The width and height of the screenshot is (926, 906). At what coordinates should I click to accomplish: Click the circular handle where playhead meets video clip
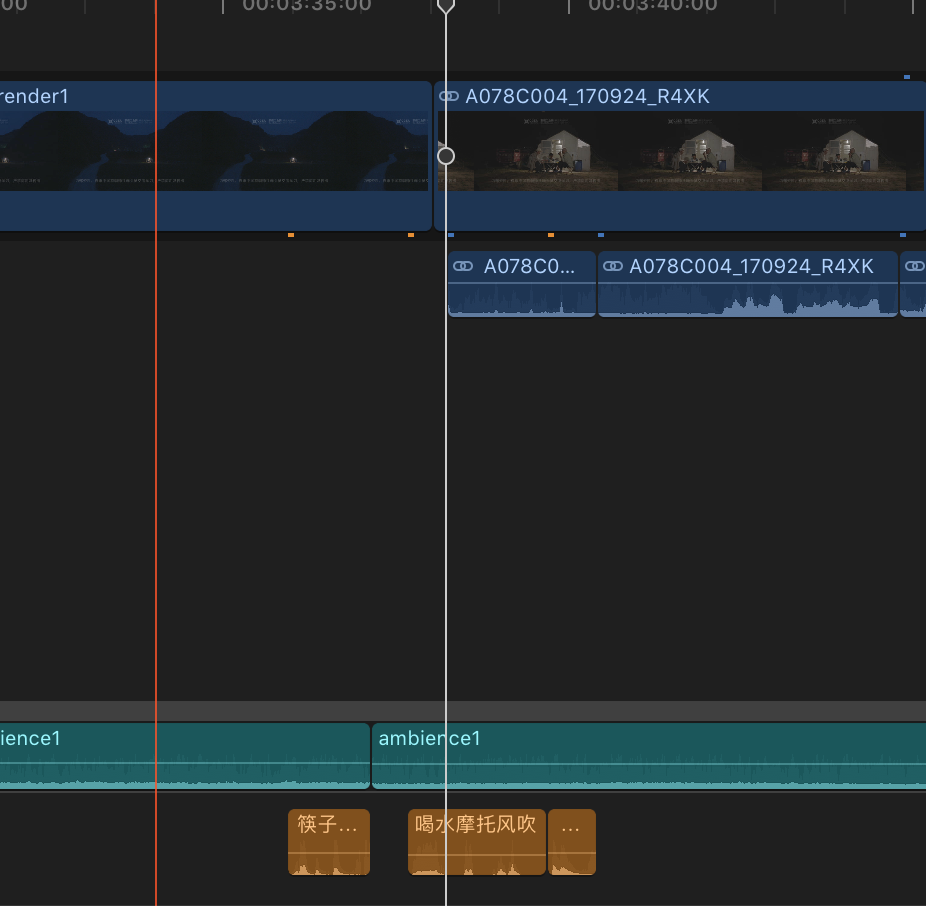pyautogui.click(x=446, y=156)
